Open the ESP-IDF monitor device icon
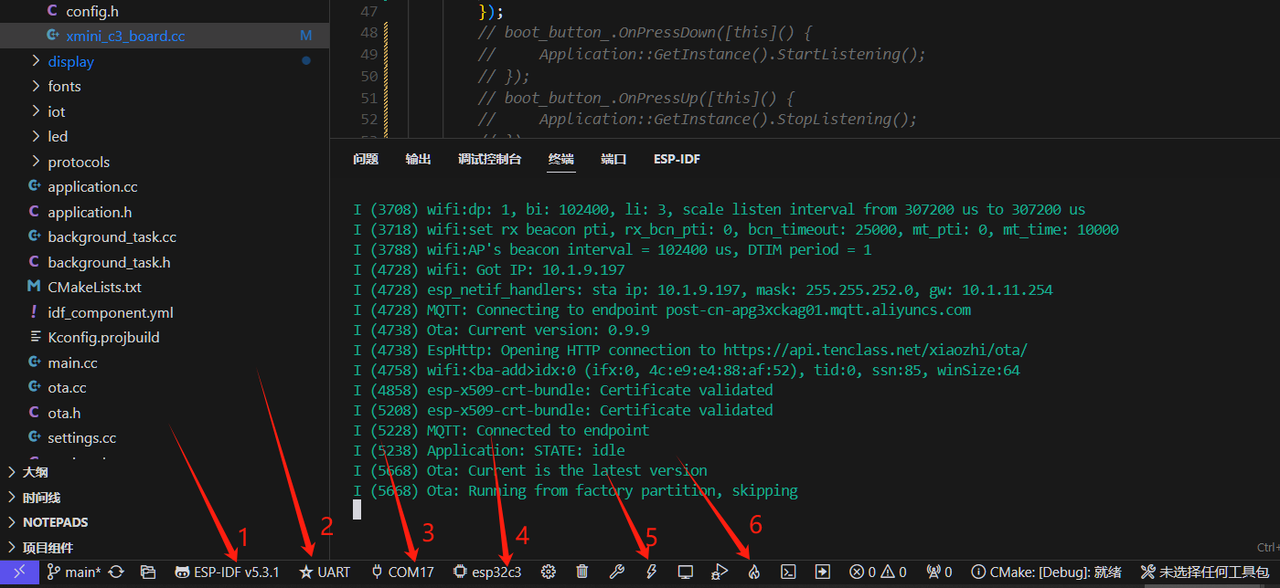Screen dimensions: 1280x588 685,572
